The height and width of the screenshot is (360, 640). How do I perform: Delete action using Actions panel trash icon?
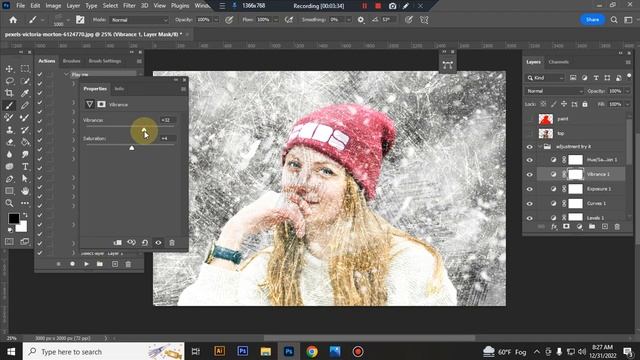tap(128, 264)
